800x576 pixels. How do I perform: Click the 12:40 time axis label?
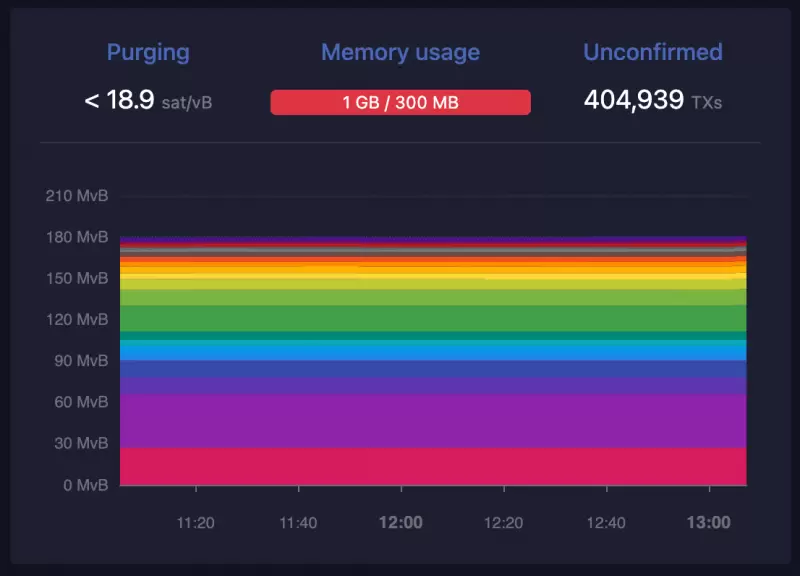click(x=605, y=522)
